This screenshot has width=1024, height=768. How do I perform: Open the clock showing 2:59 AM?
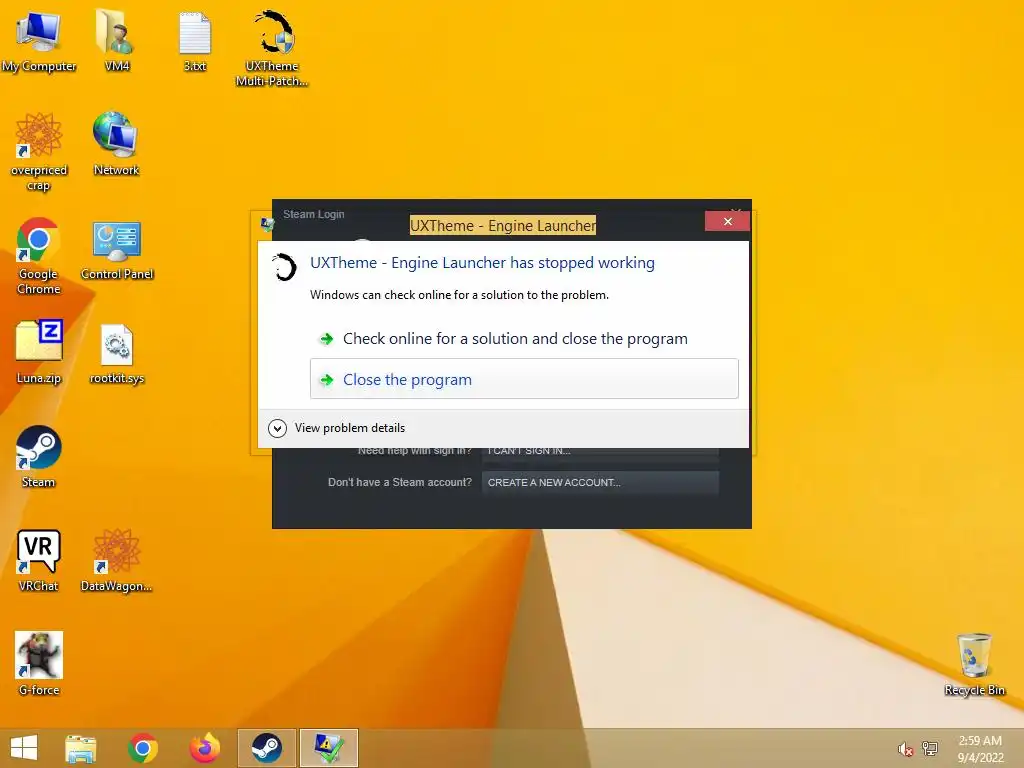980,749
